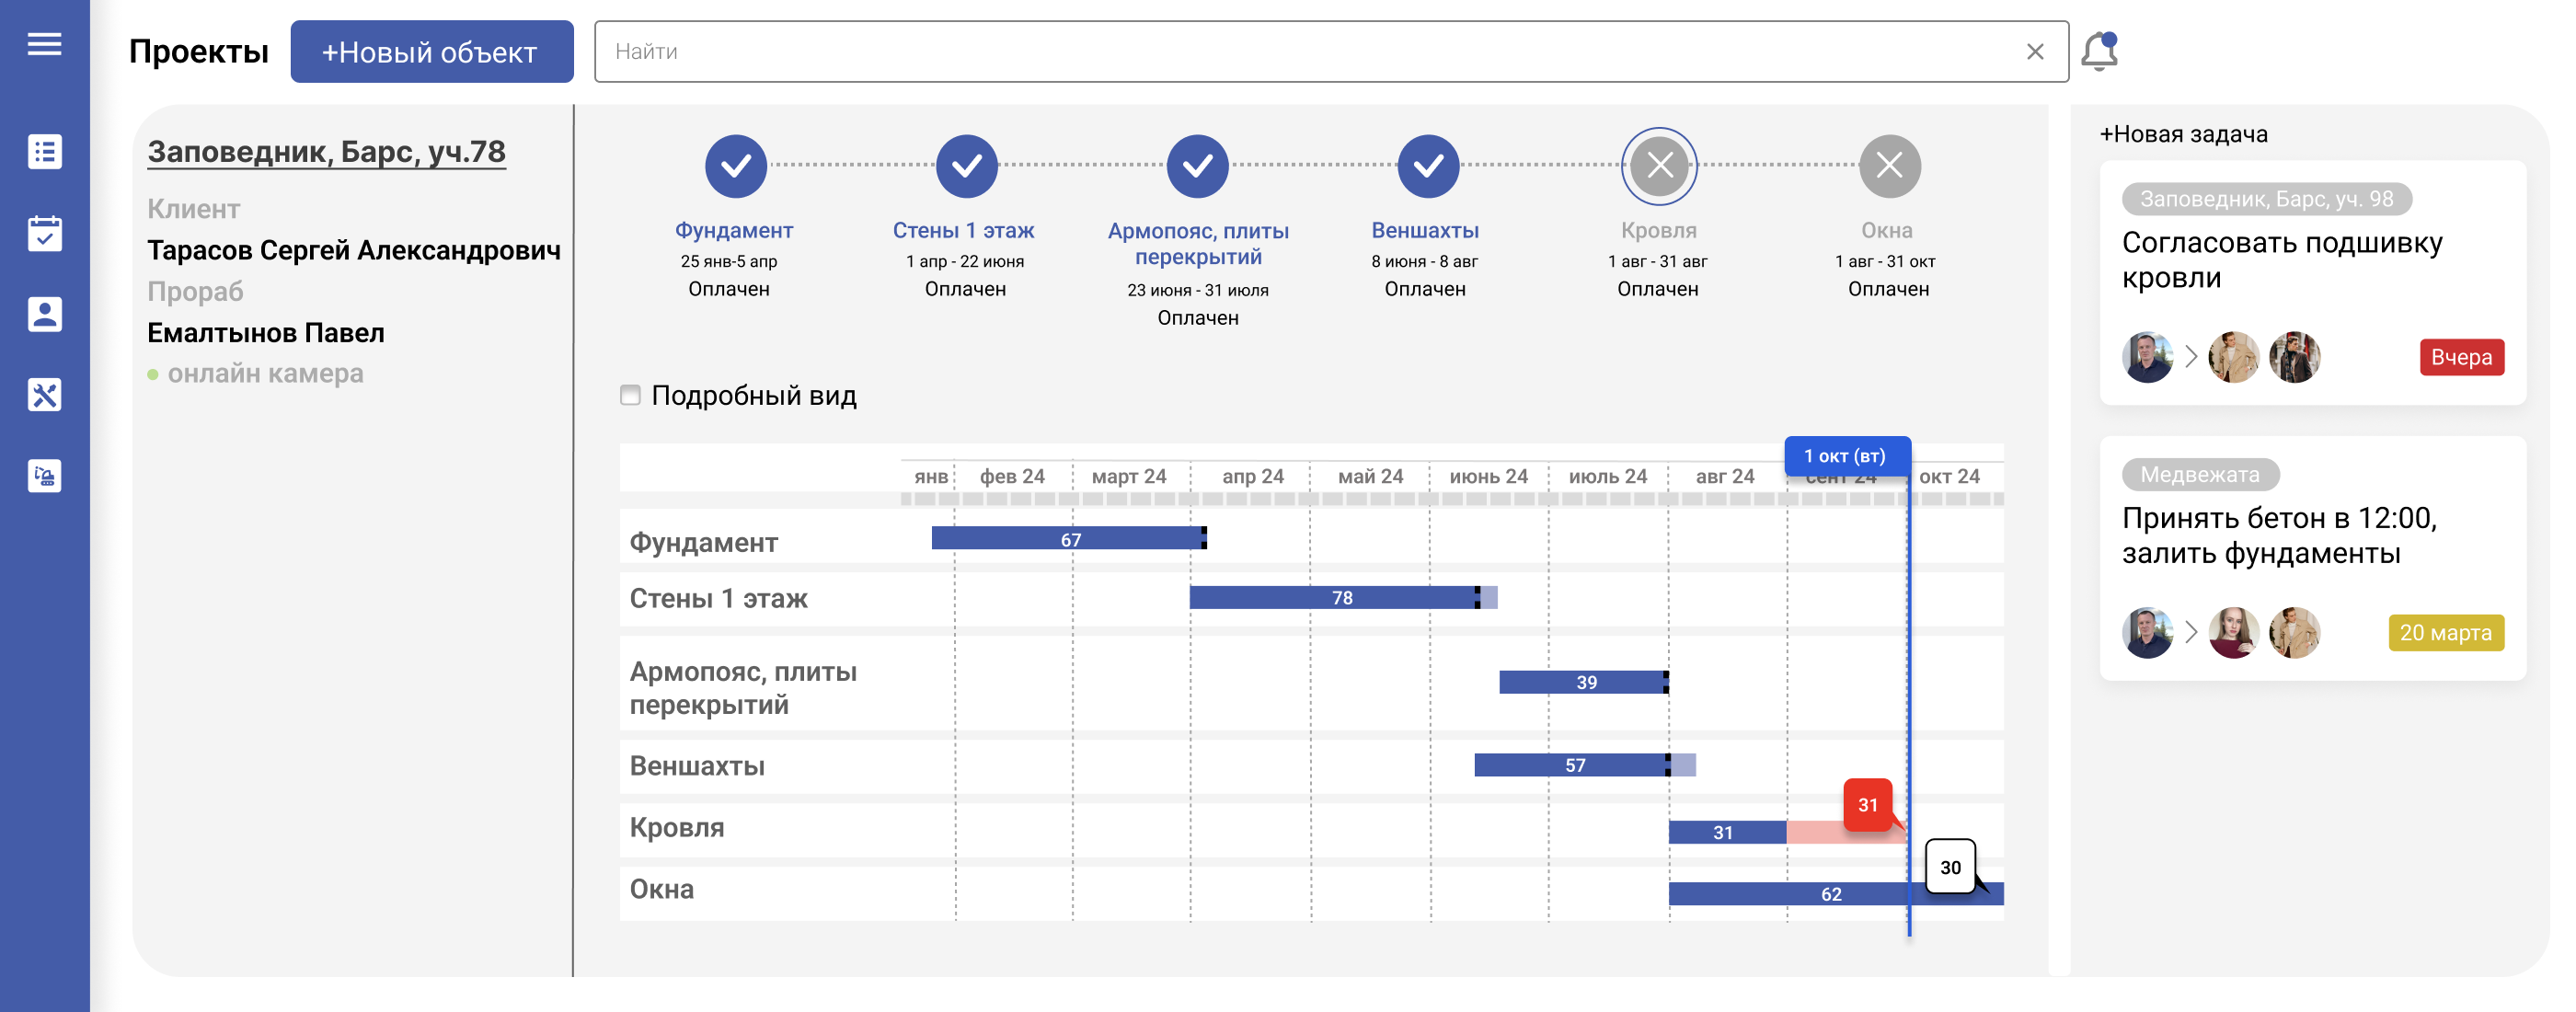Enable the Подробный вид checkbox
This screenshot has width=2576, height=1012.
click(630, 395)
